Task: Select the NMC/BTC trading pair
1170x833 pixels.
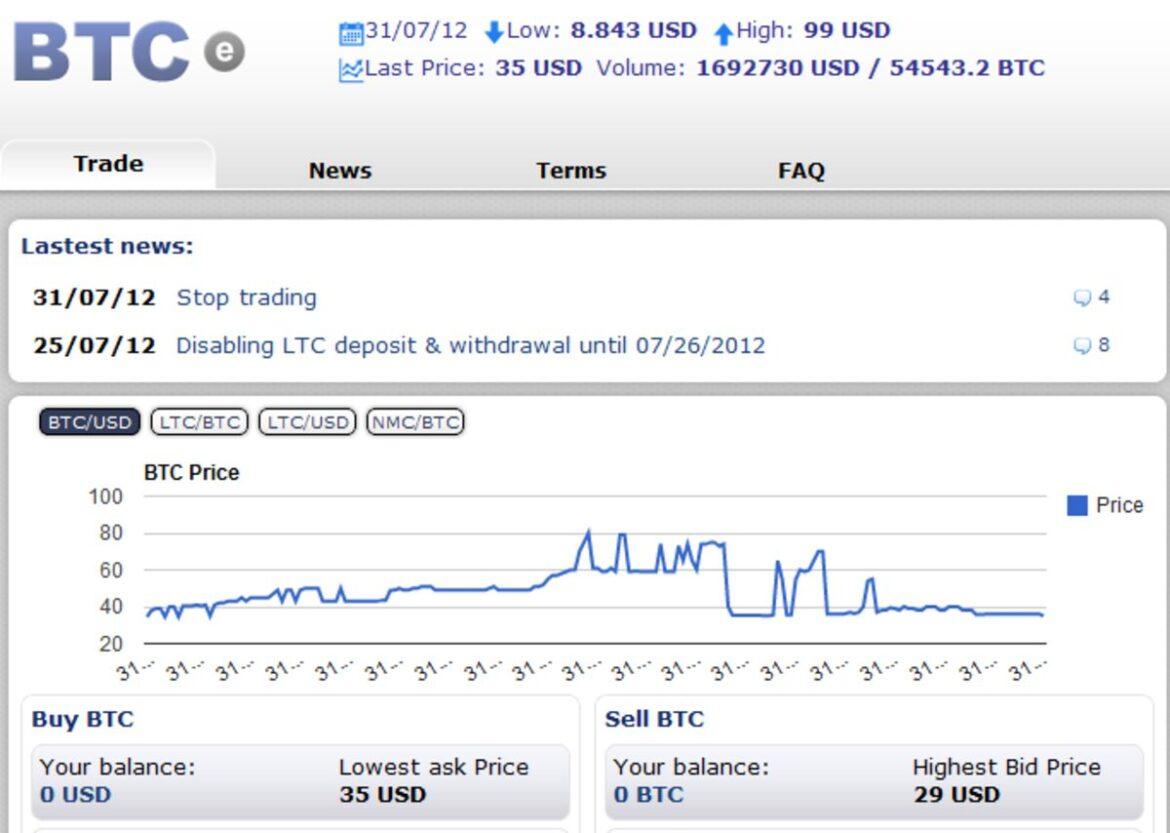Action: [x=416, y=422]
